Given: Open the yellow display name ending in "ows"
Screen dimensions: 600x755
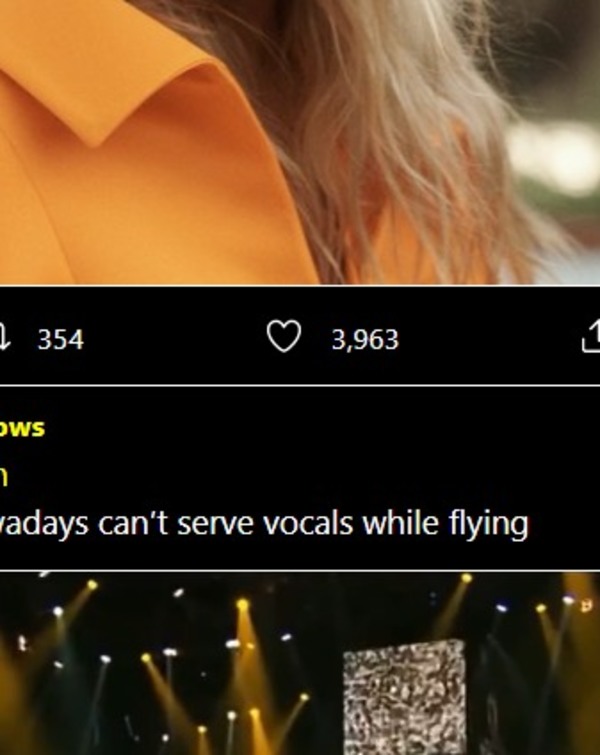Looking at the screenshot, I should click(x=22, y=427).
